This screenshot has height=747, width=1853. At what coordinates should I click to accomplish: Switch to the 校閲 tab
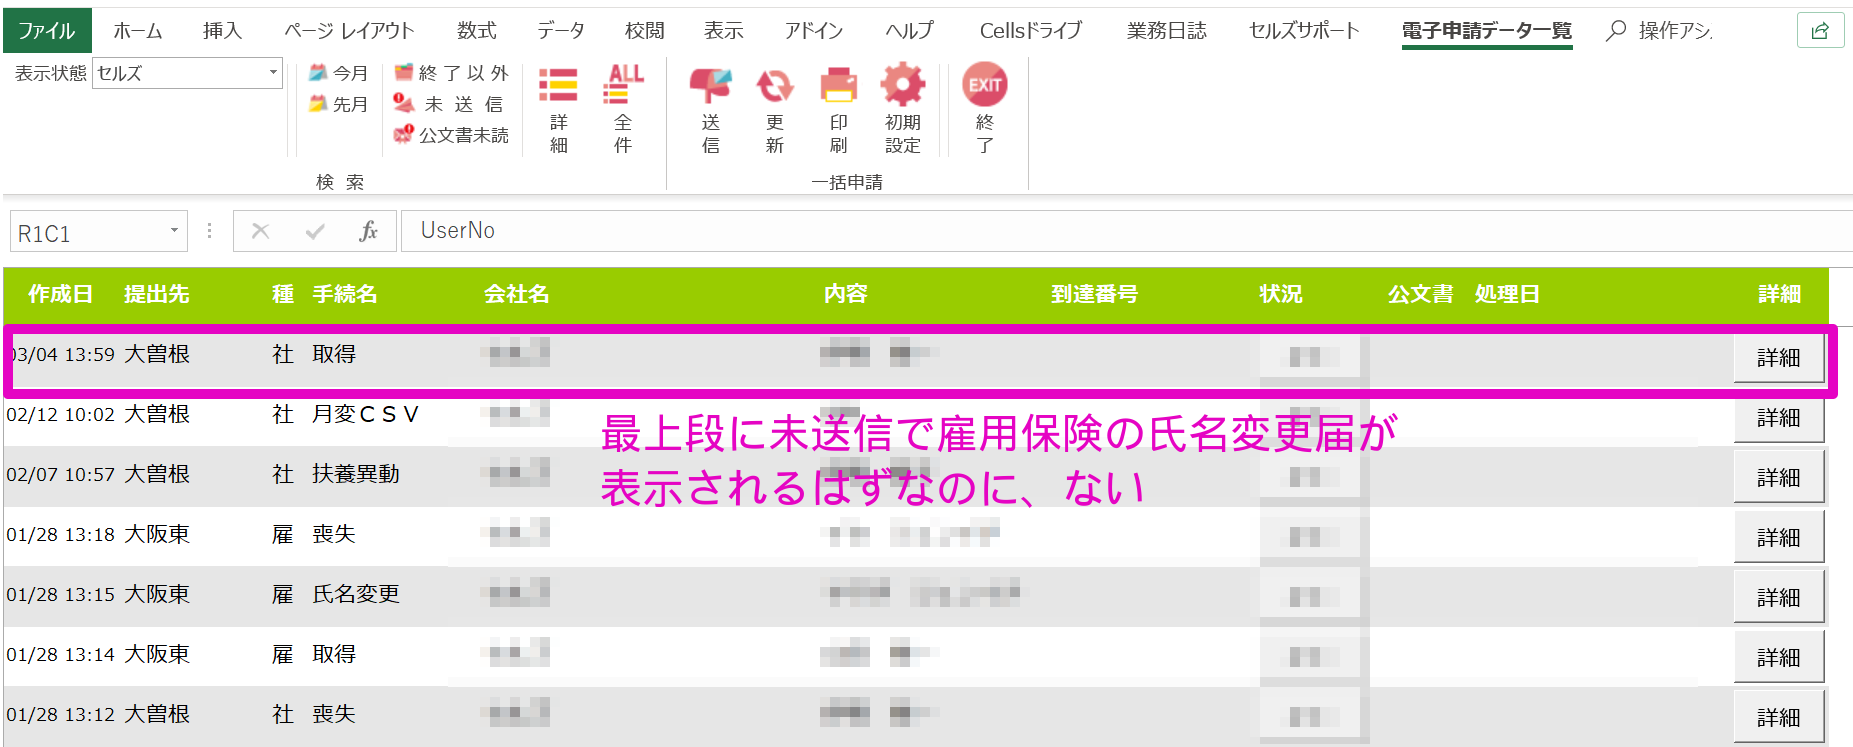(645, 30)
